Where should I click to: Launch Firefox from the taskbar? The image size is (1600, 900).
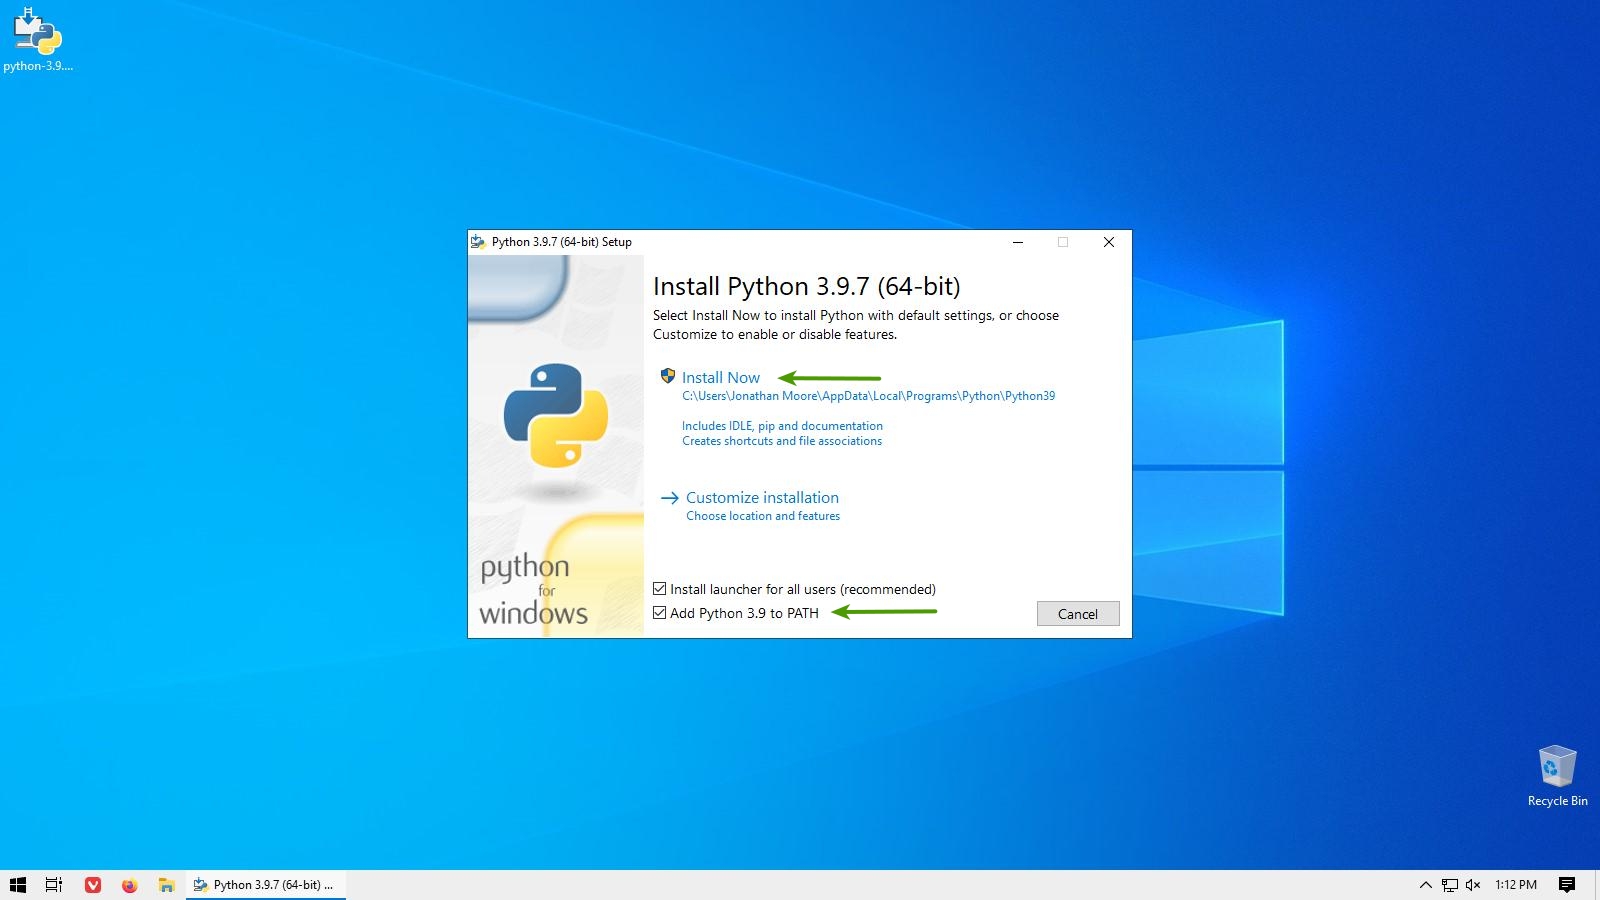[x=129, y=885]
